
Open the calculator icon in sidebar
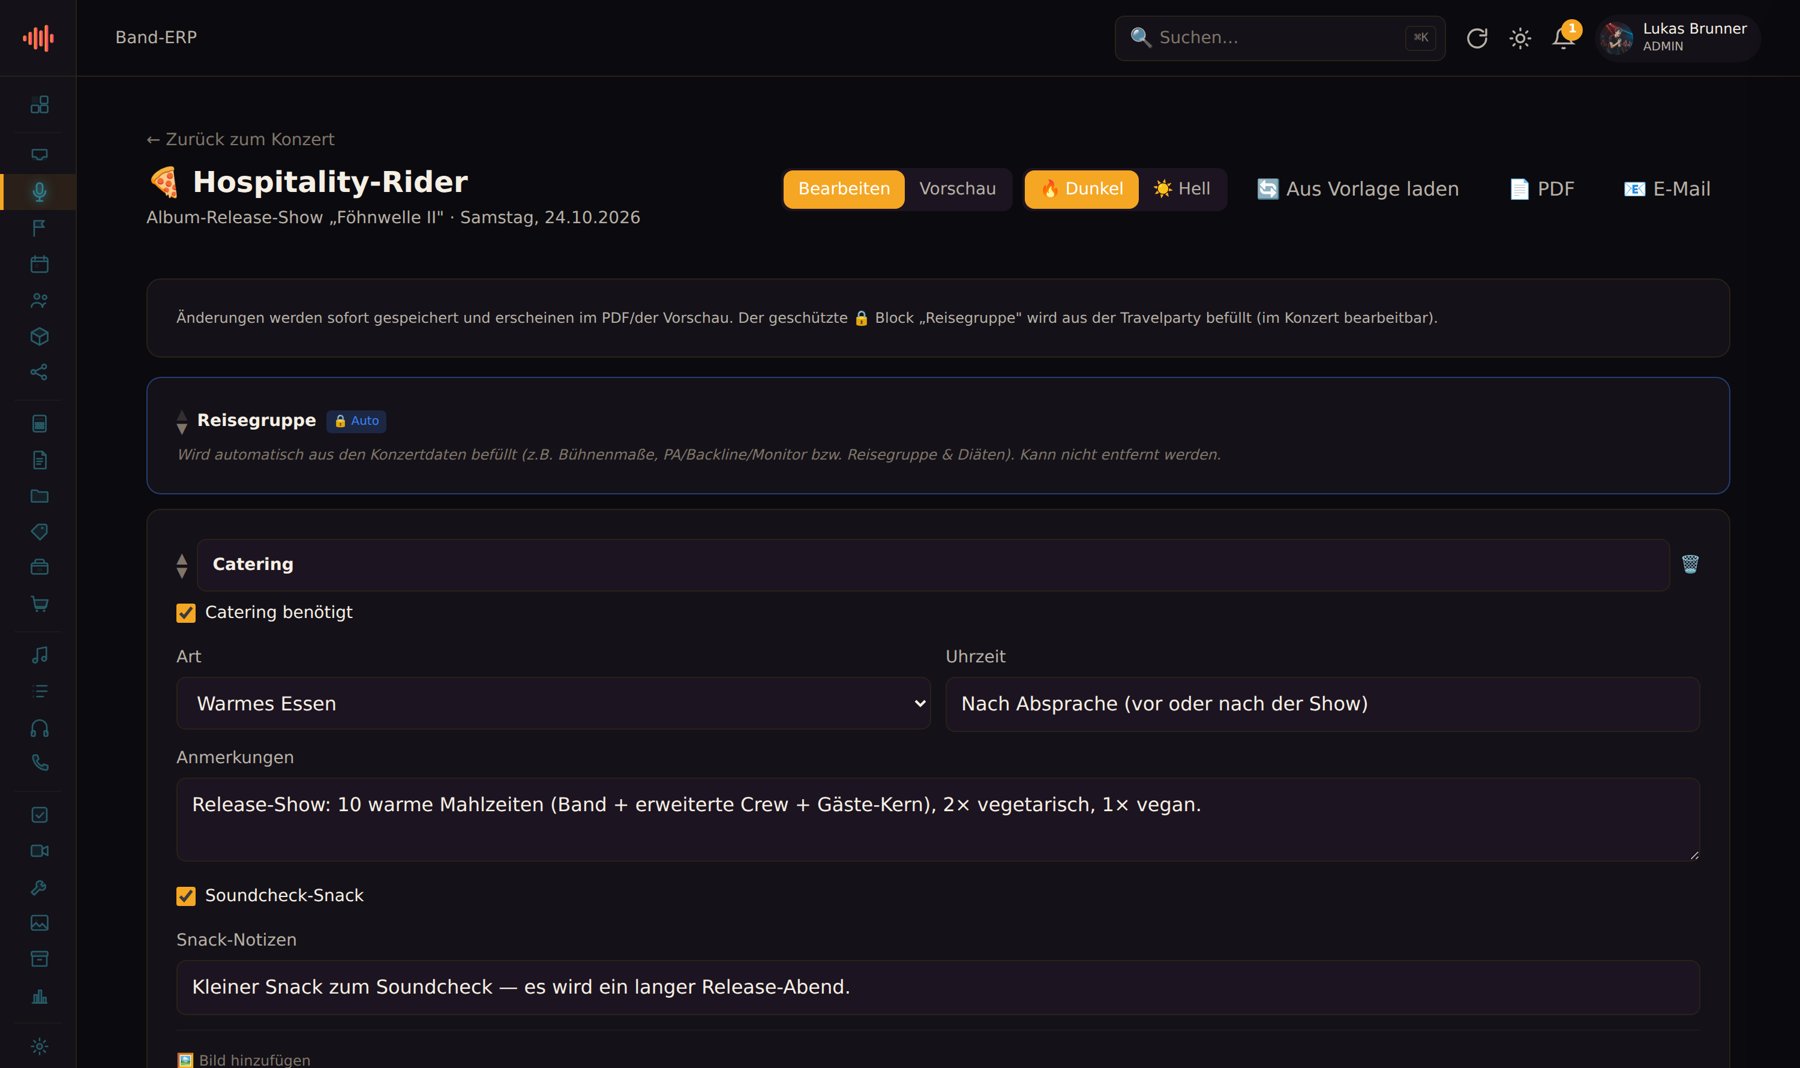(39, 424)
